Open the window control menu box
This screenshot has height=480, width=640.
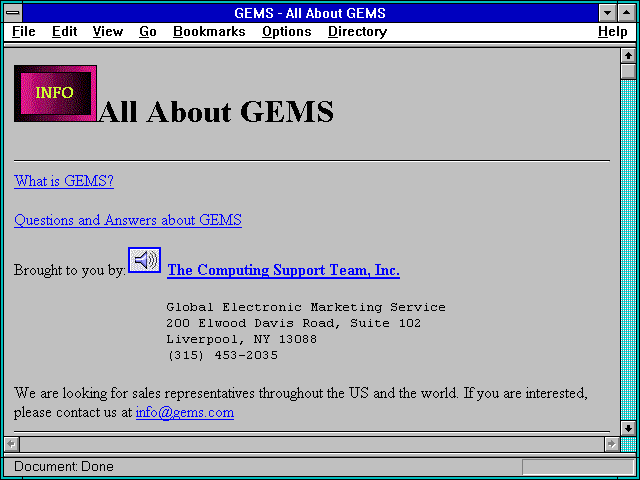pyautogui.click(x=13, y=13)
